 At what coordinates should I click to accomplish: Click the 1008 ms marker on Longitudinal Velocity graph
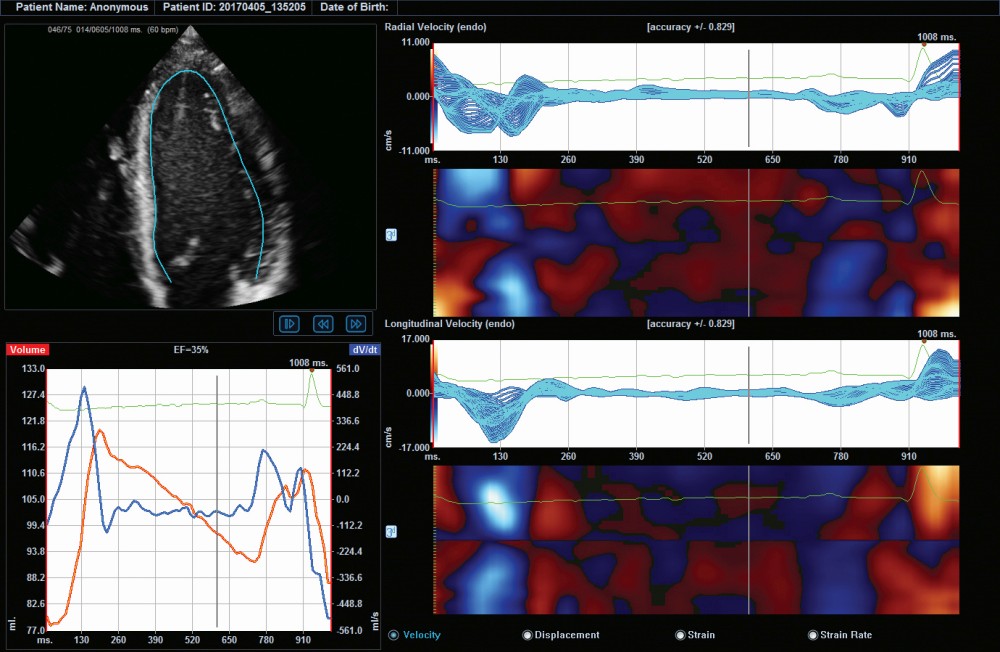point(924,341)
